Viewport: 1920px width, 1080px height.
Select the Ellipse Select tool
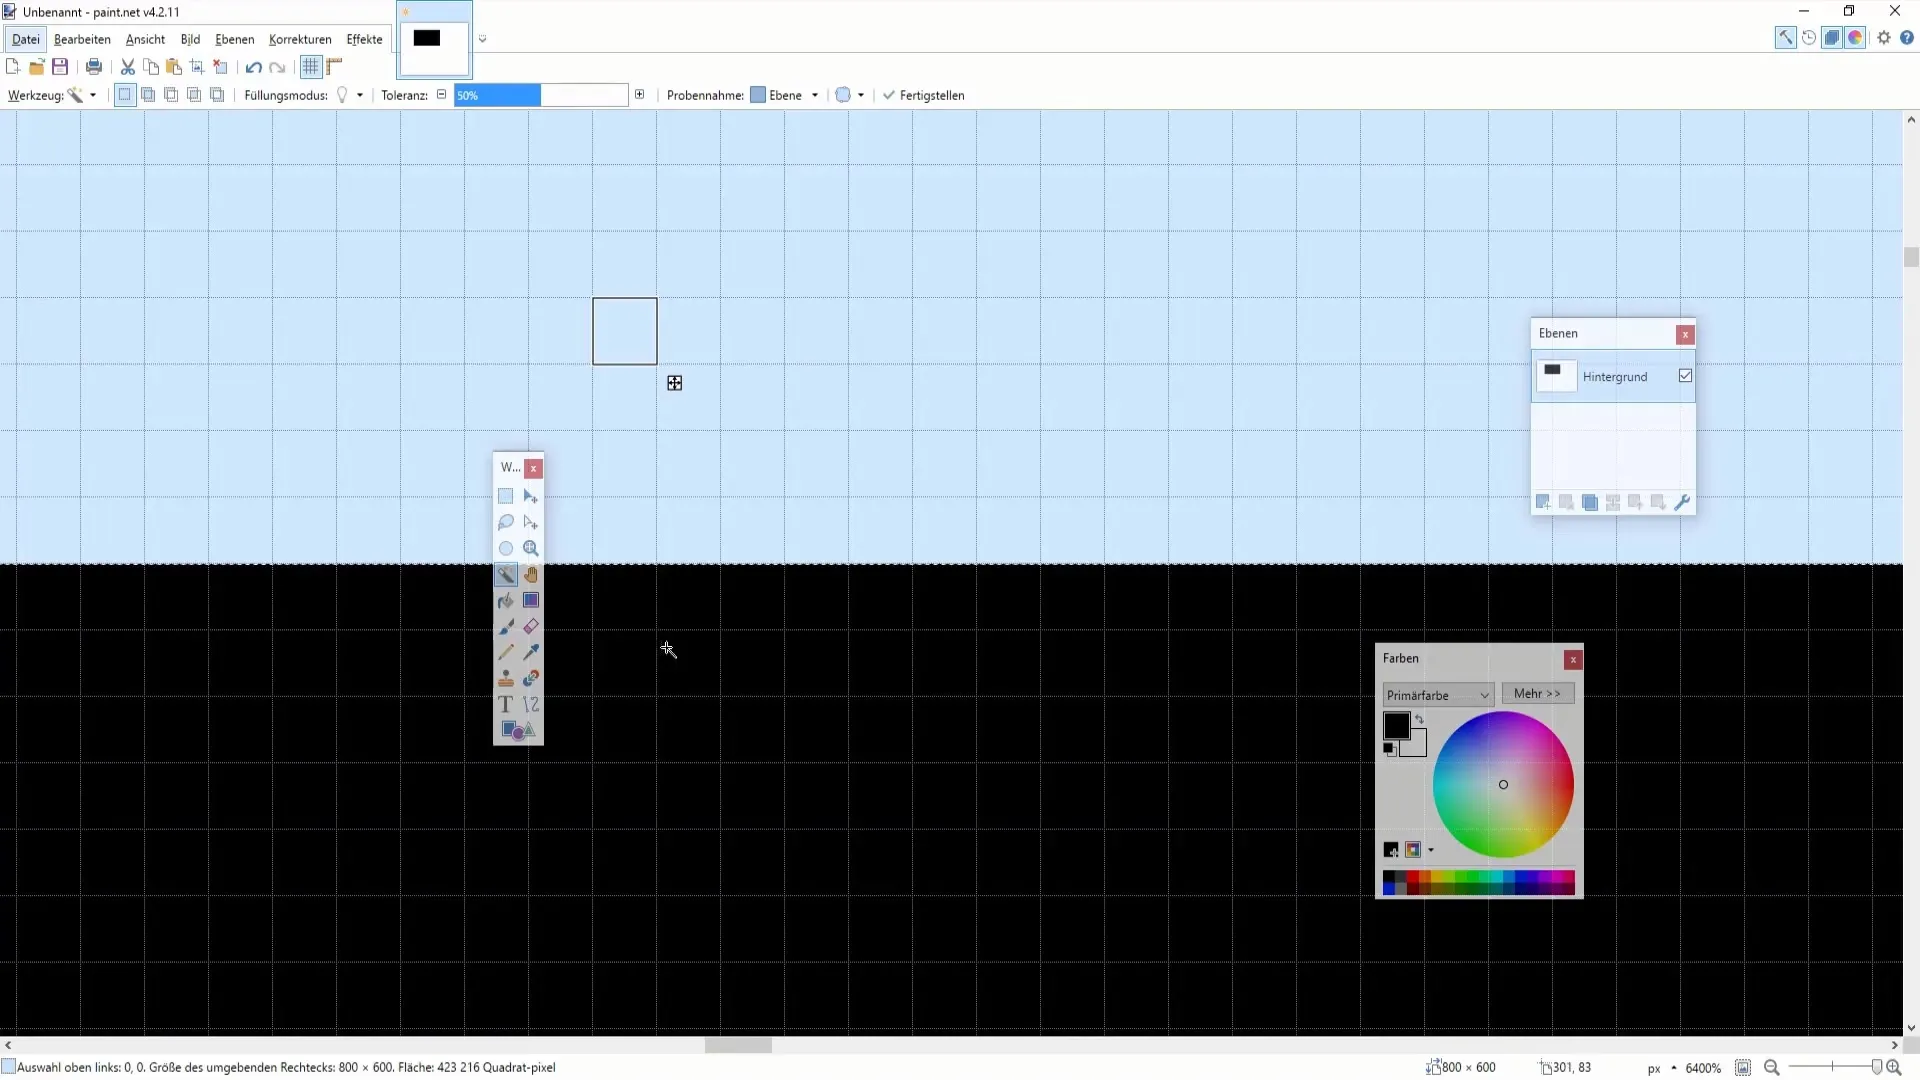506,548
